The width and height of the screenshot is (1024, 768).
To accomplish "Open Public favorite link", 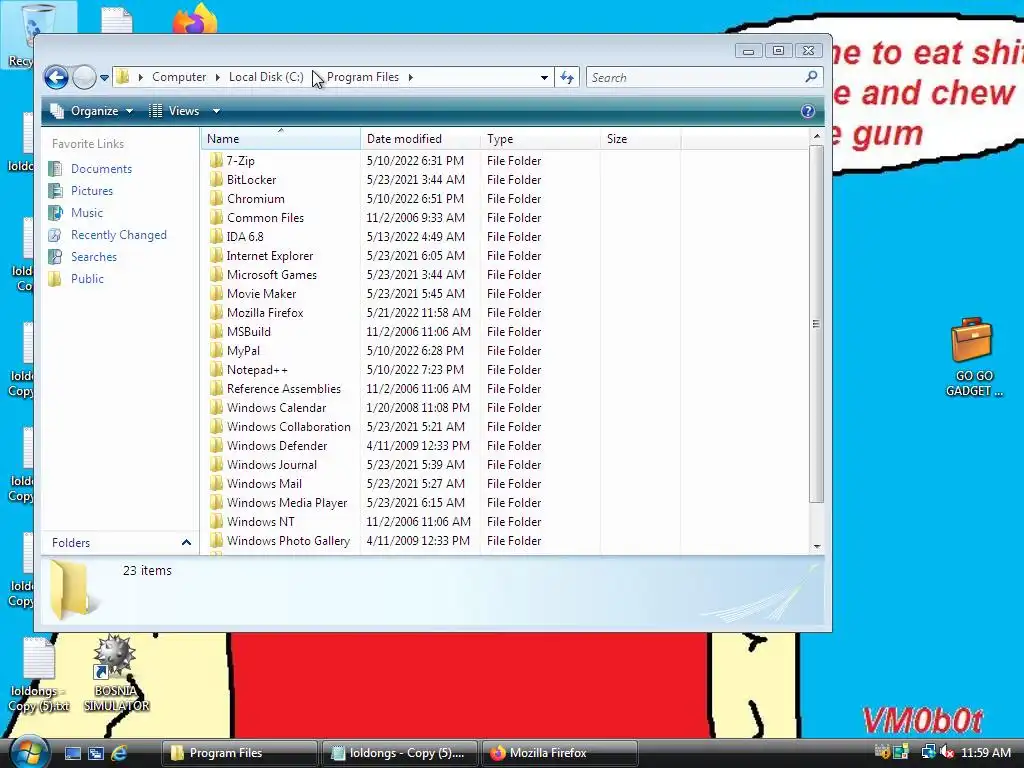I will click(88, 279).
